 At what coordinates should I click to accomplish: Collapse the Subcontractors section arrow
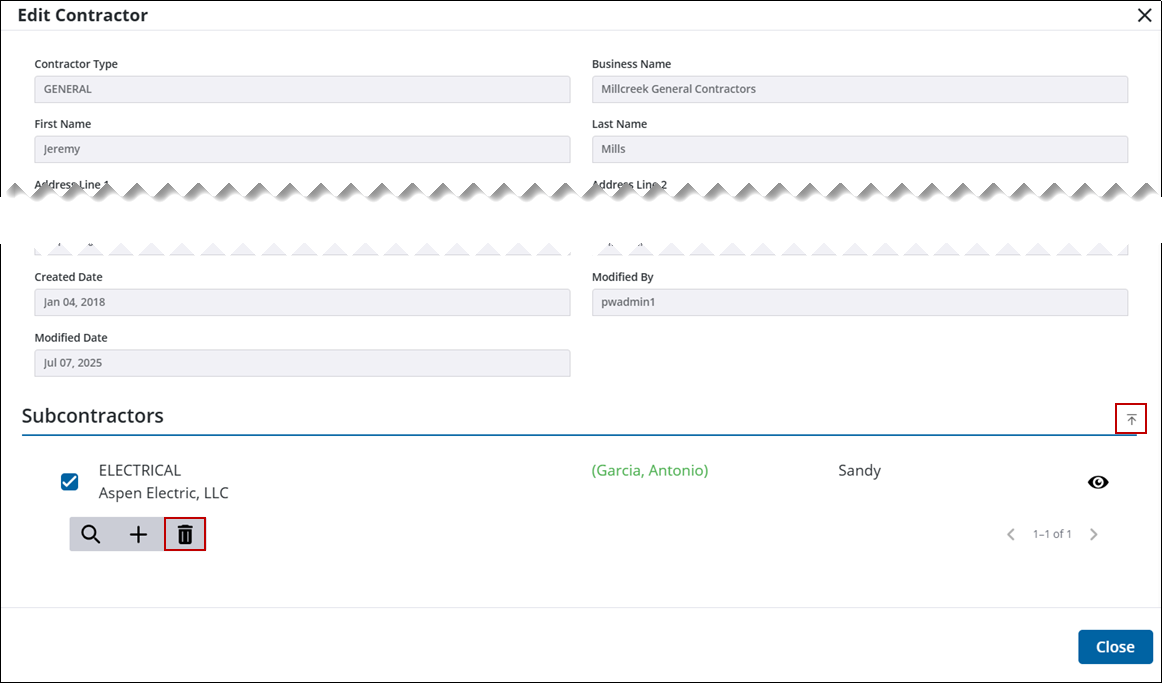pos(1131,419)
